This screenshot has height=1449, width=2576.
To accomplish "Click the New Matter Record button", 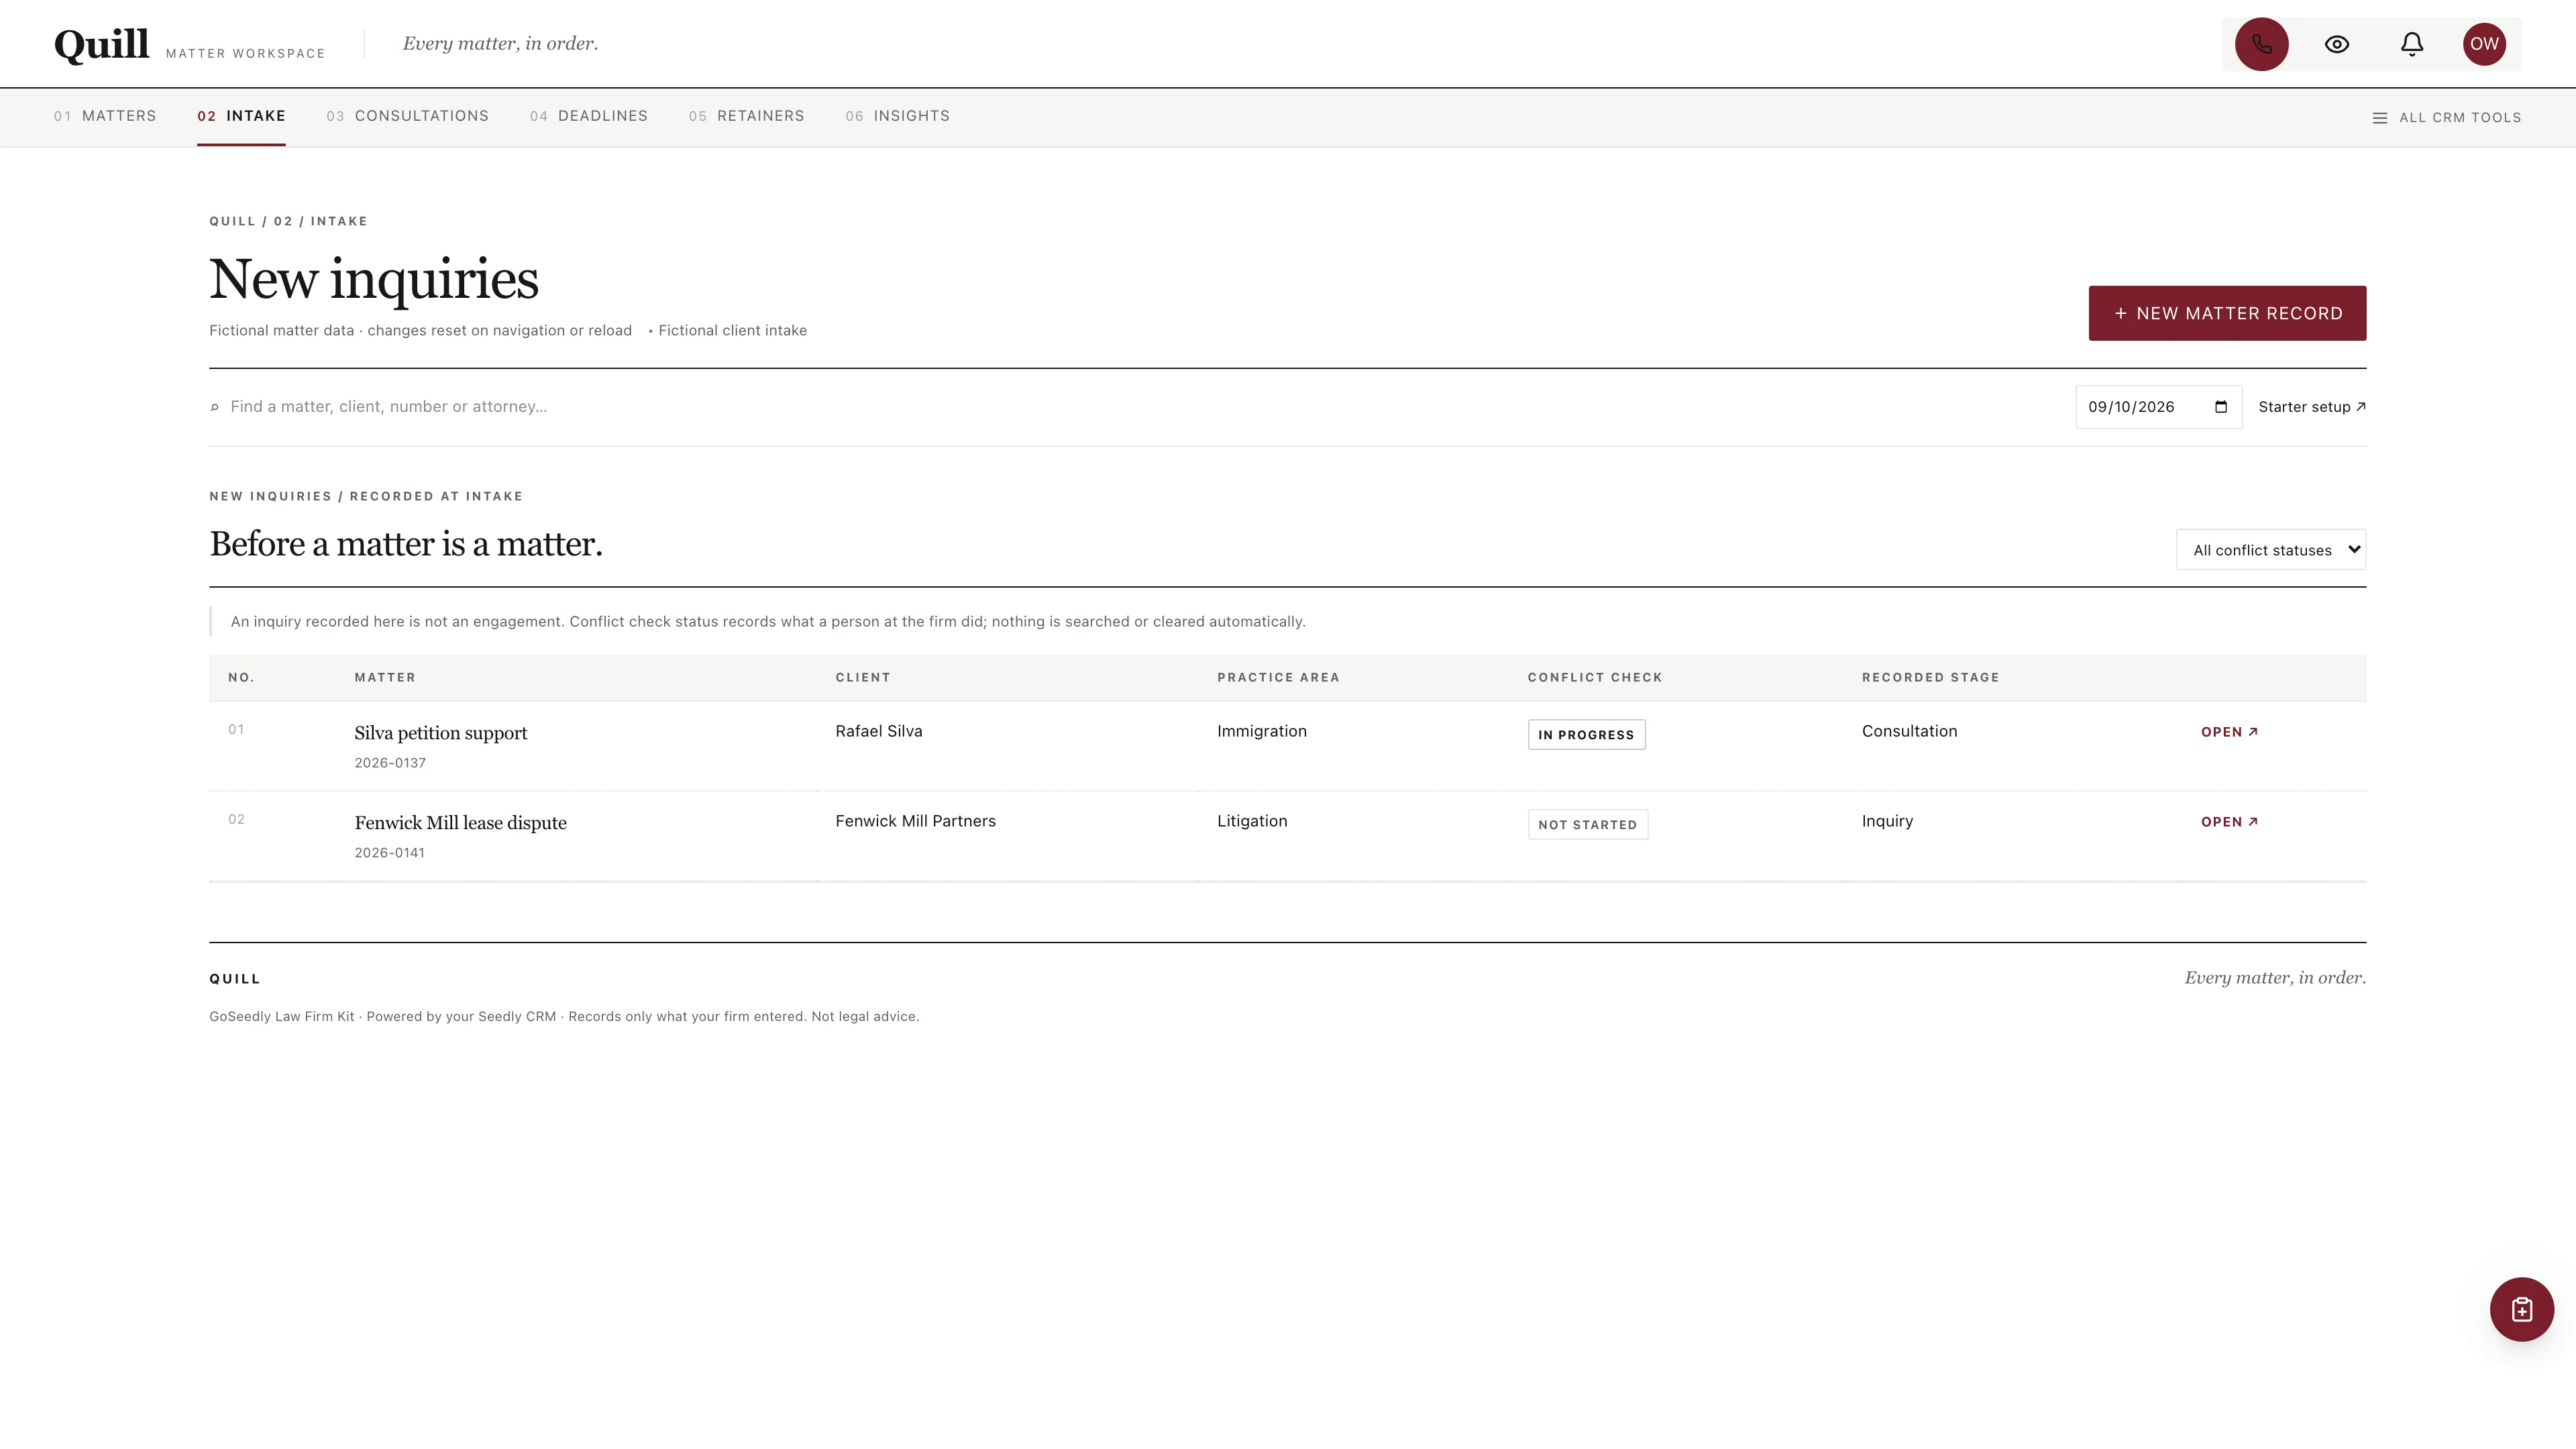I will tap(2227, 313).
